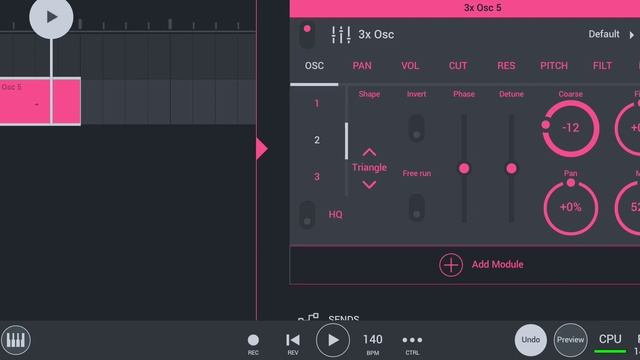Toggle the Free run switch

coord(416,208)
